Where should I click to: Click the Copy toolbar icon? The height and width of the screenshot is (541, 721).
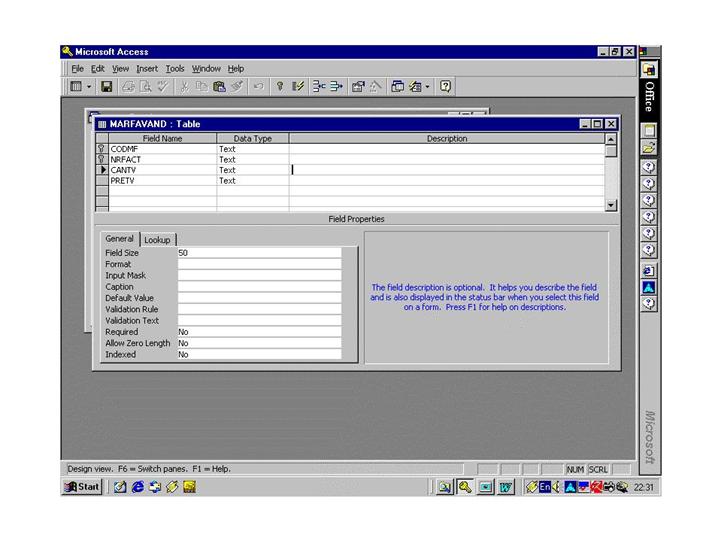pyautogui.click(x=201, y=86)
